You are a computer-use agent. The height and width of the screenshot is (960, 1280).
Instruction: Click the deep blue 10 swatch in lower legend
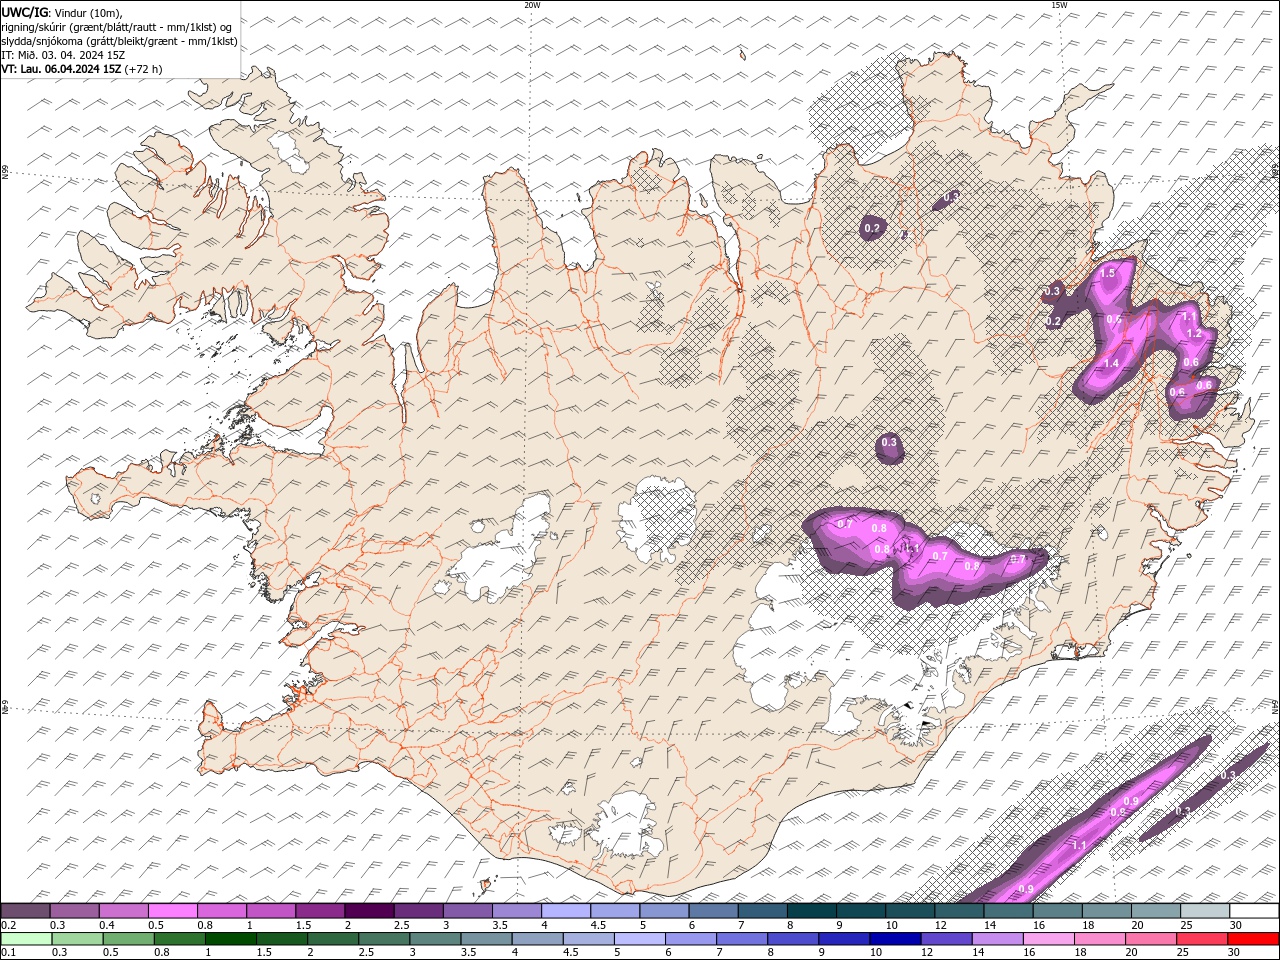pyautogui.click(x=895, y=939)
